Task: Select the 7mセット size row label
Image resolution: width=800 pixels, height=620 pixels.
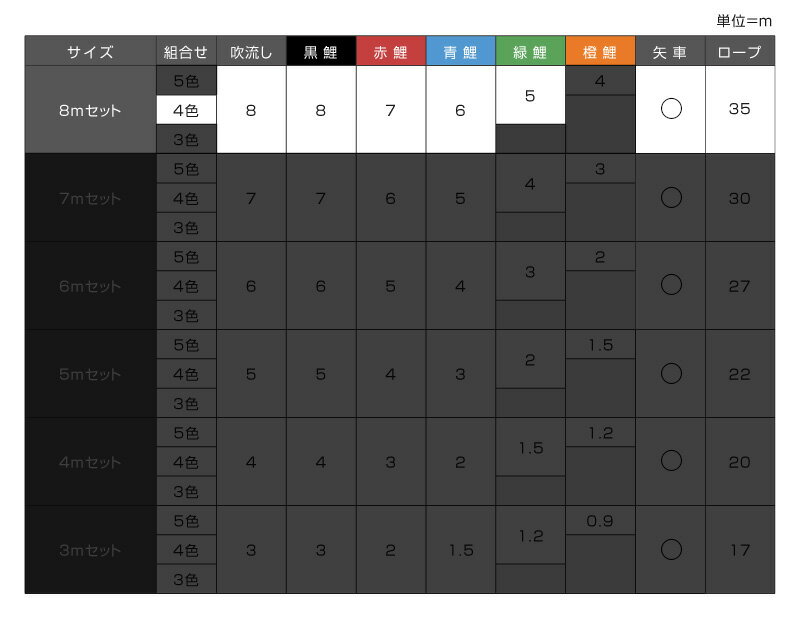Action: 90,198
